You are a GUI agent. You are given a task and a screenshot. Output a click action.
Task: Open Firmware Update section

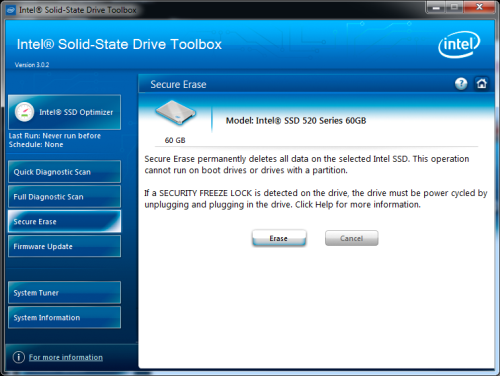point(65,246)
